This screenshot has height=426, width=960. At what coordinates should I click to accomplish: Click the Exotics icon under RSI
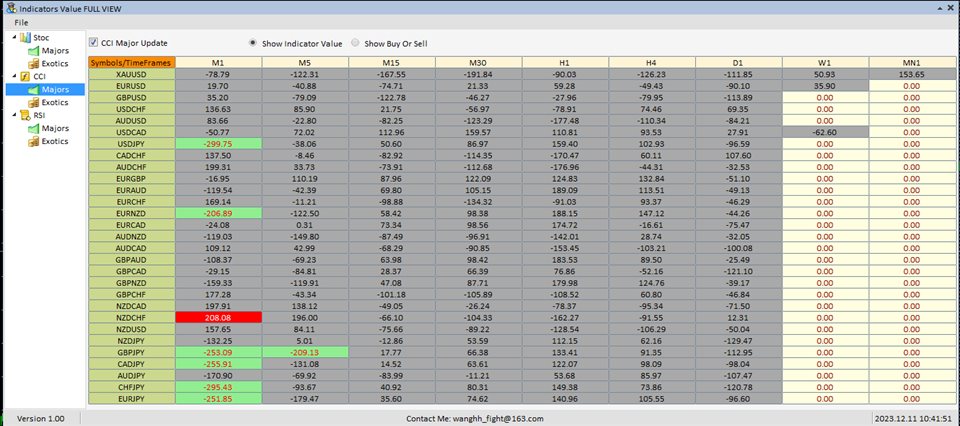click(x=34, y=141)
